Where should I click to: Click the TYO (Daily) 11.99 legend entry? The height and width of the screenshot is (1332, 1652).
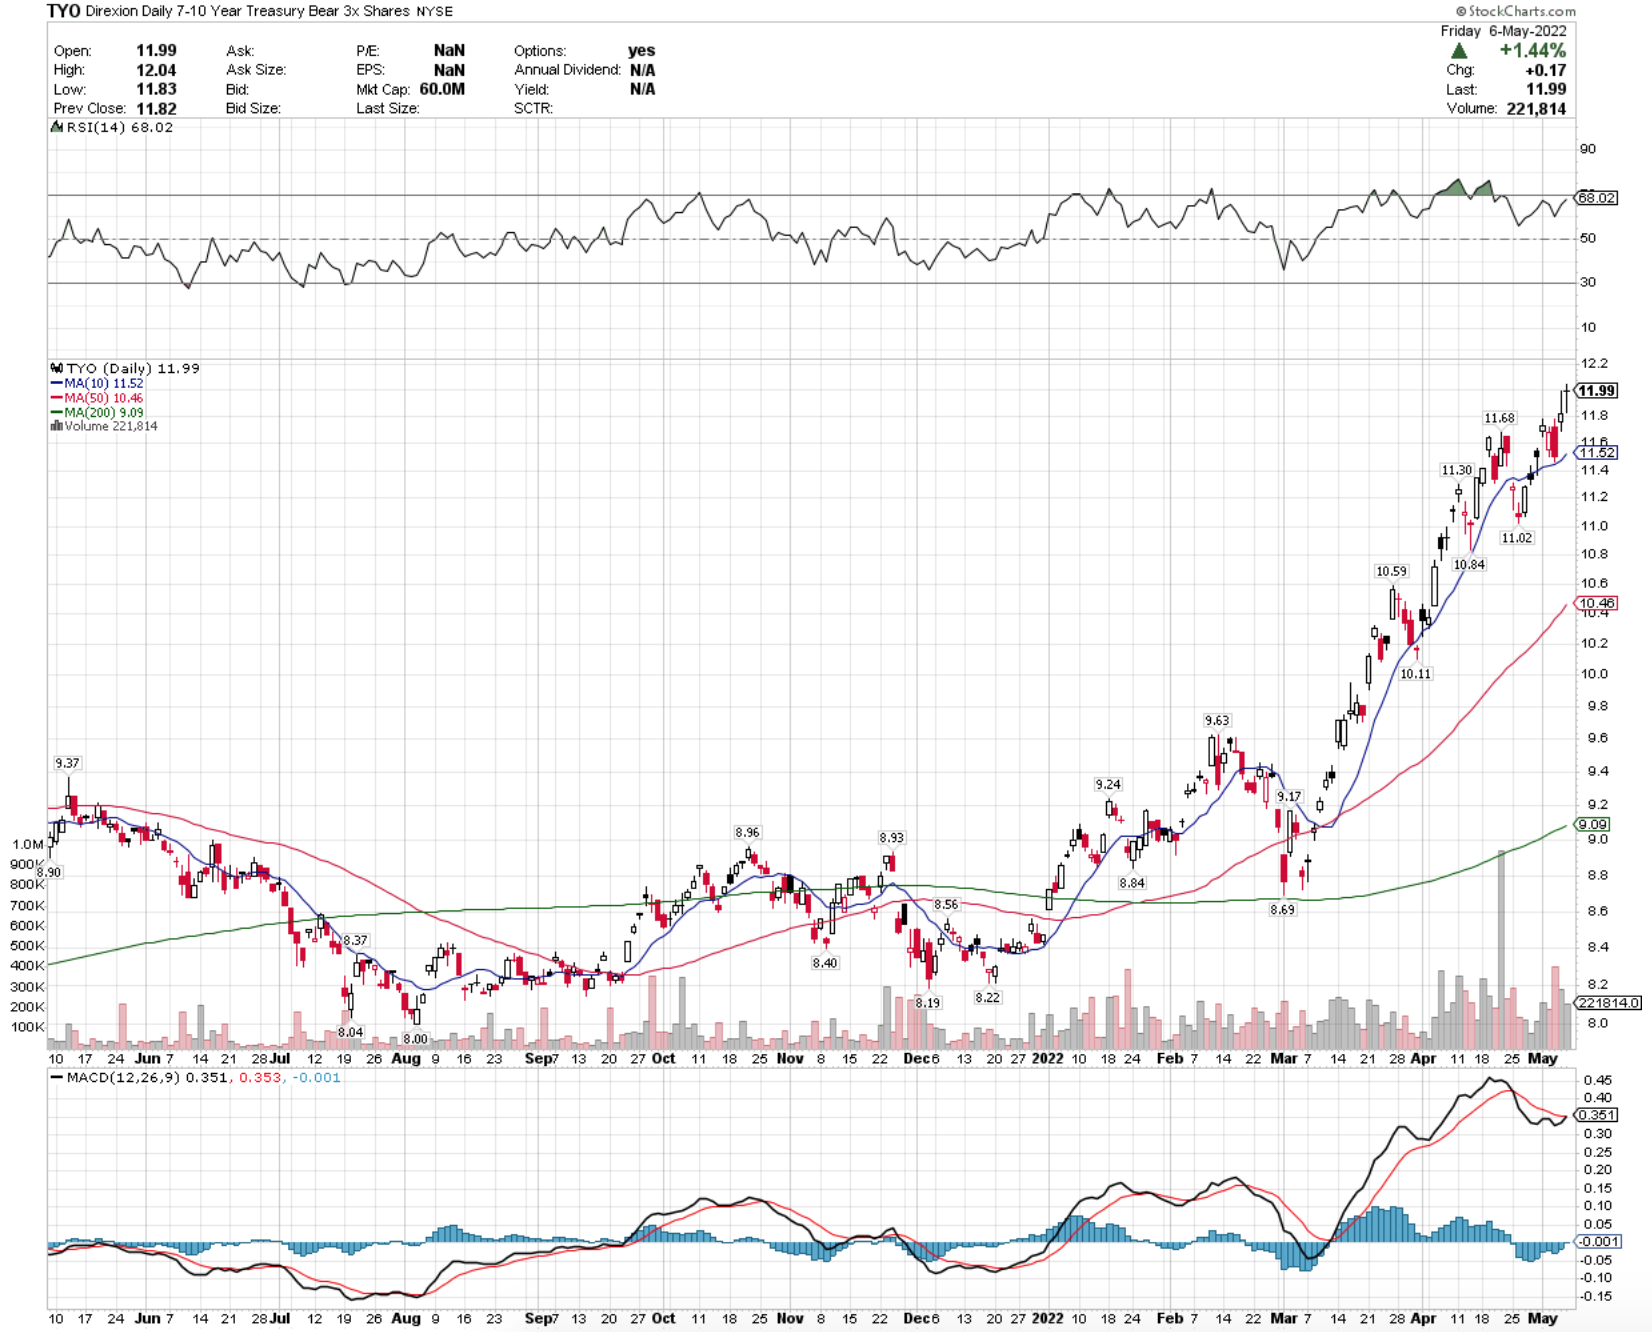[132, 368]
